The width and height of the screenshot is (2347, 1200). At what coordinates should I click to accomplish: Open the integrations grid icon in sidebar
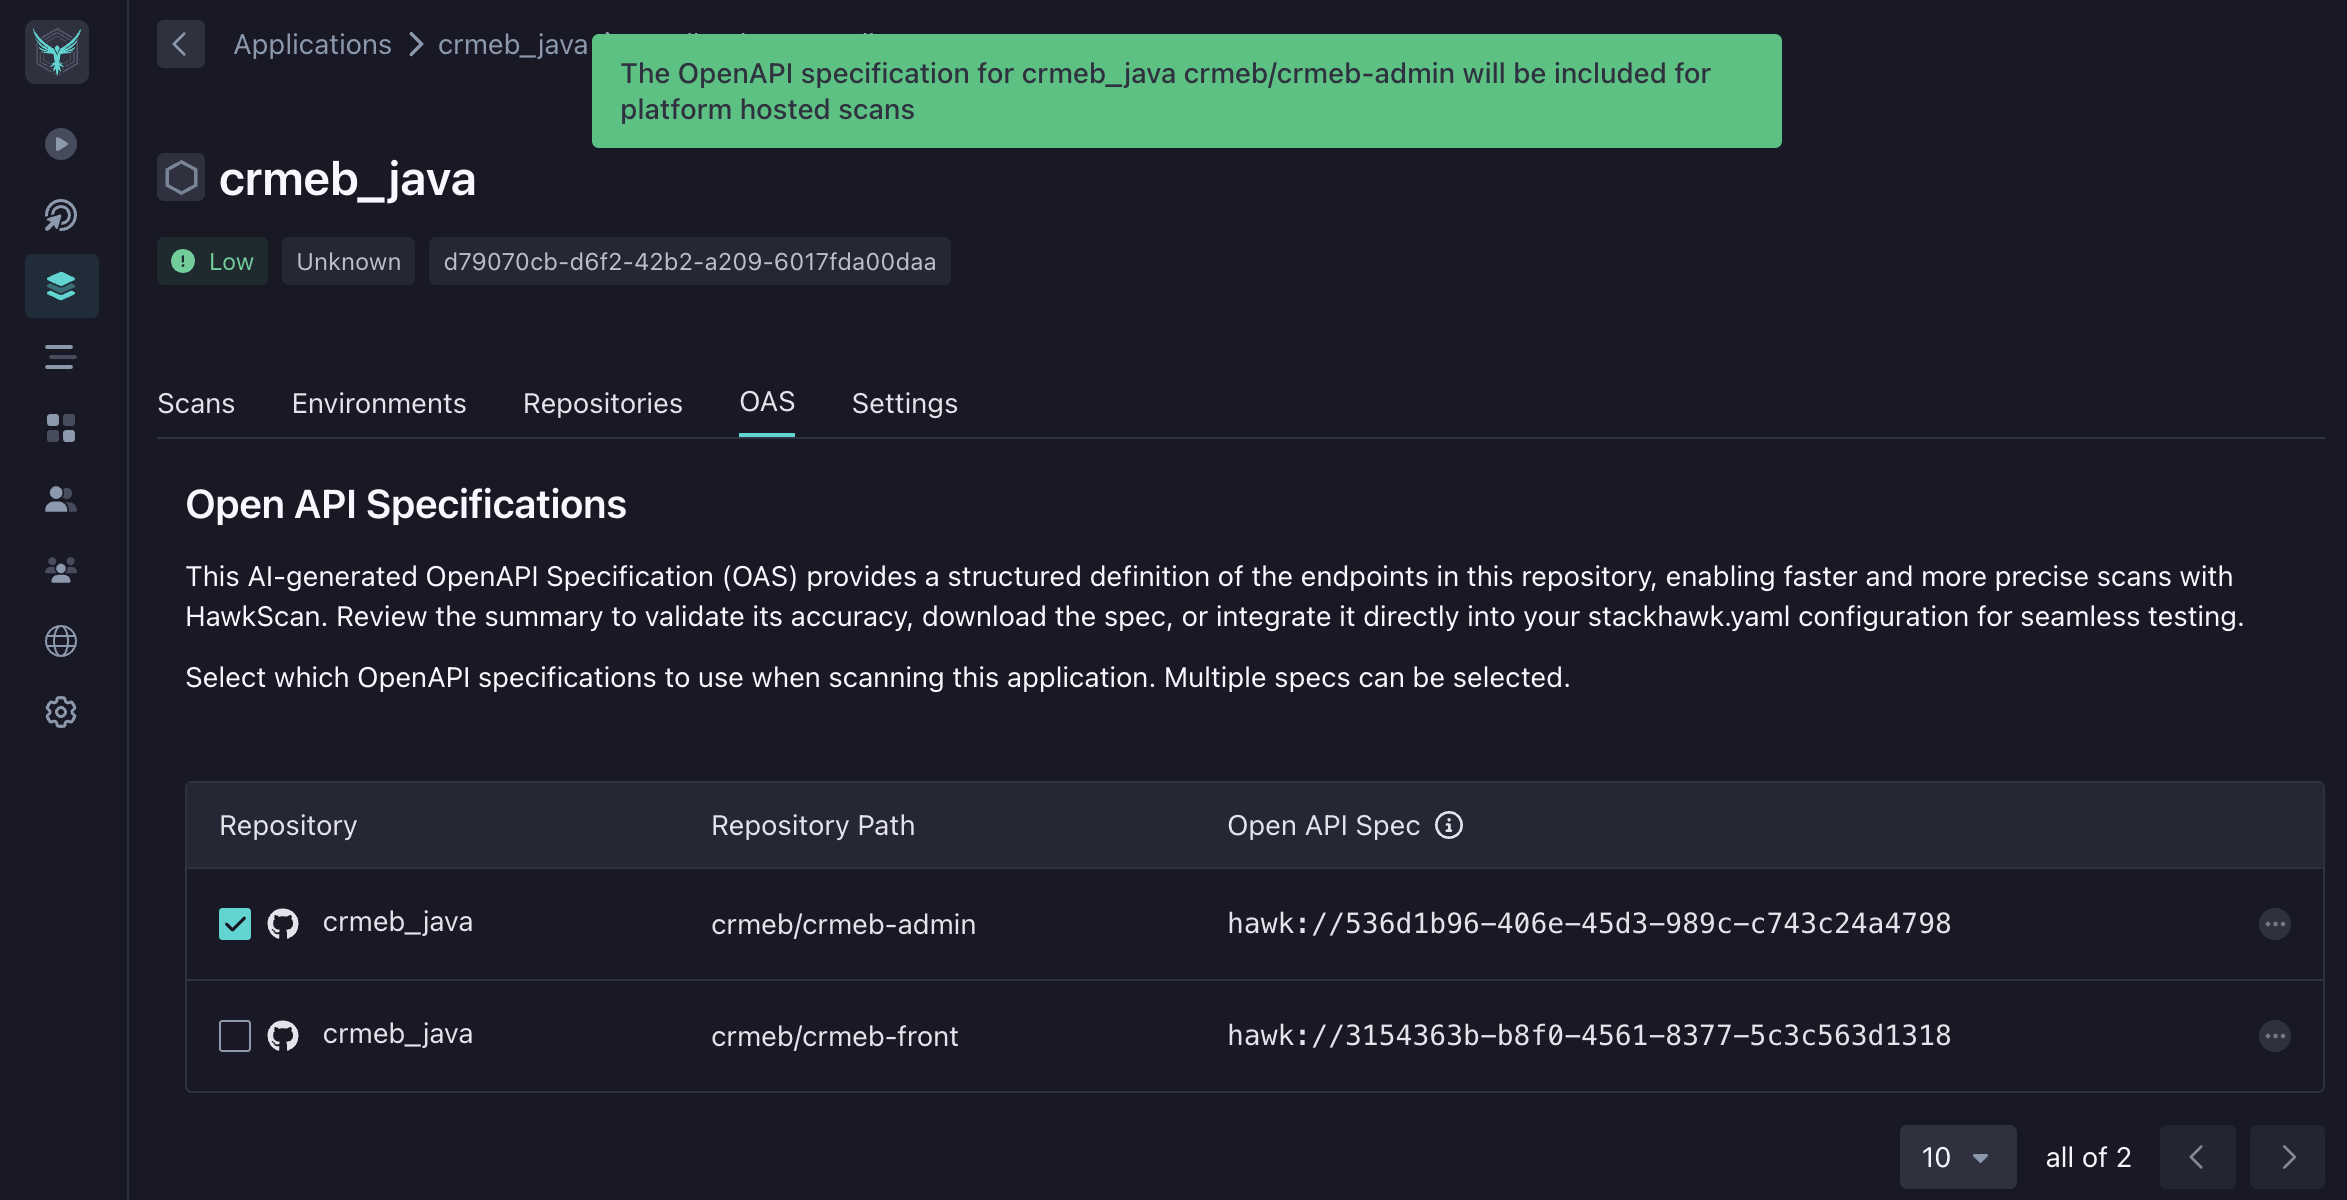point(60,428)
